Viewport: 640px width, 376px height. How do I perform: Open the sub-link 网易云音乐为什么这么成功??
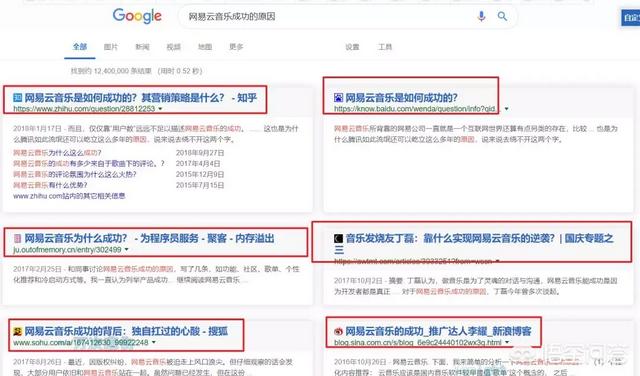[x=57, y=153]
